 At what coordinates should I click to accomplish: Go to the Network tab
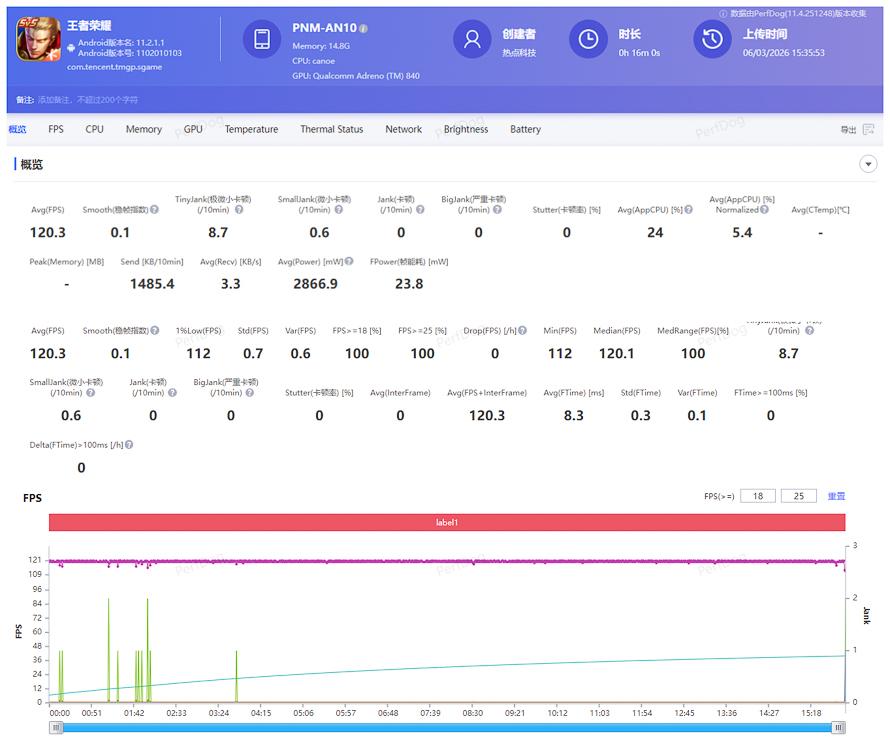pyautogui.click(x=403, y=130)
